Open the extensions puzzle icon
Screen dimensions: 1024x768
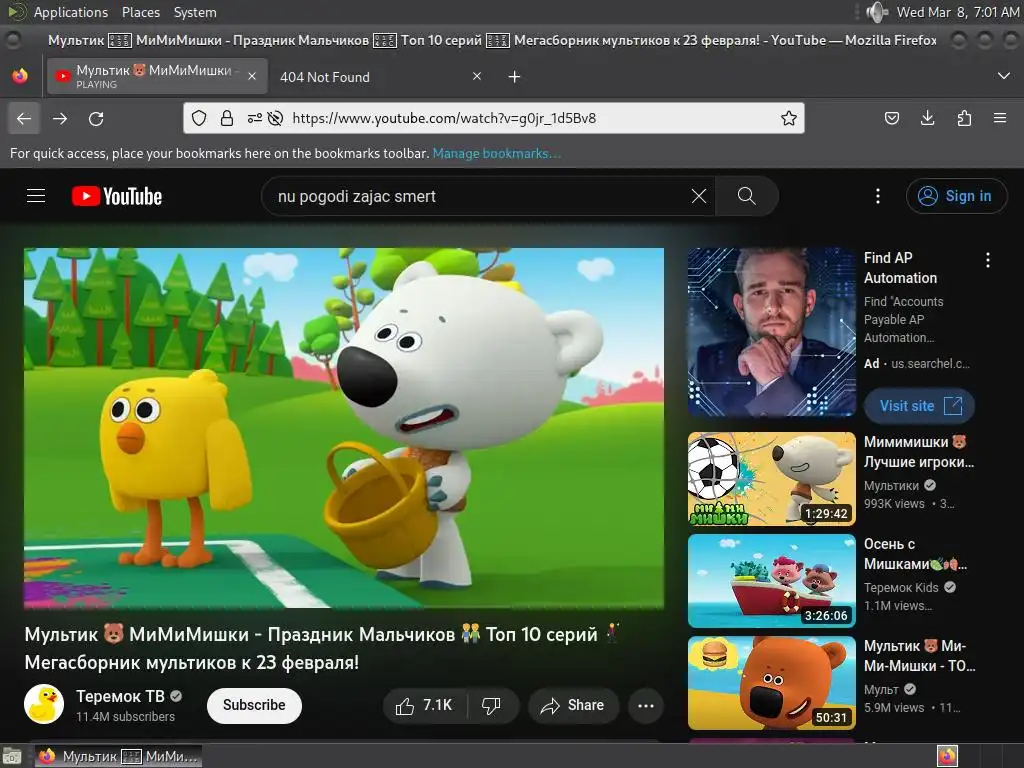(x=964, y=118)
